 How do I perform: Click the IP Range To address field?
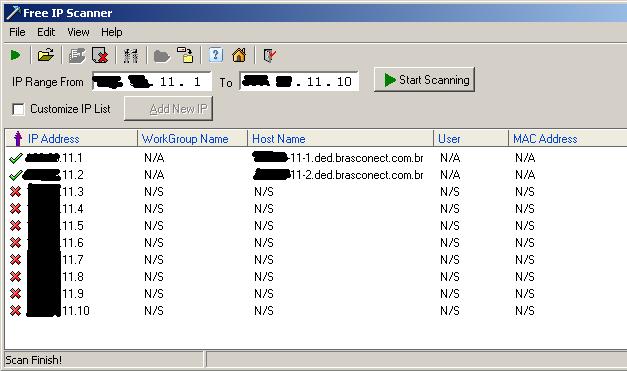pos(299,82)
